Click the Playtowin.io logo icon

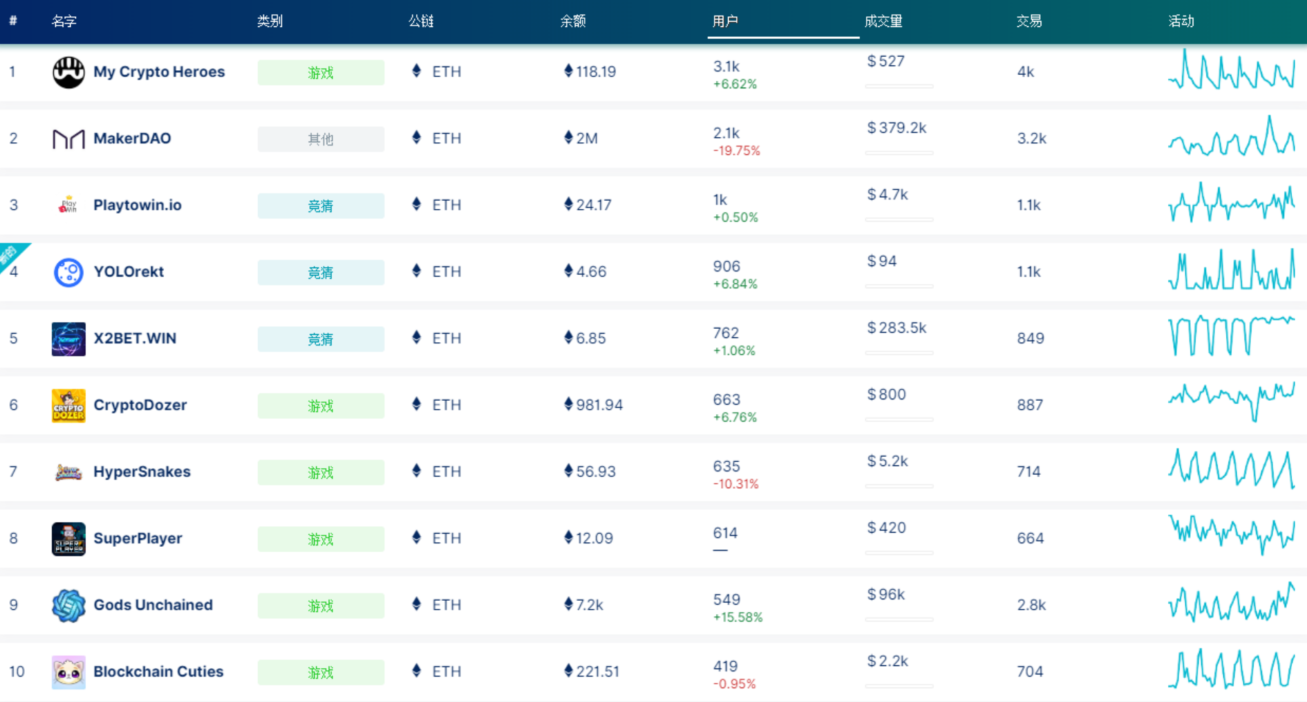coord(69,205)
